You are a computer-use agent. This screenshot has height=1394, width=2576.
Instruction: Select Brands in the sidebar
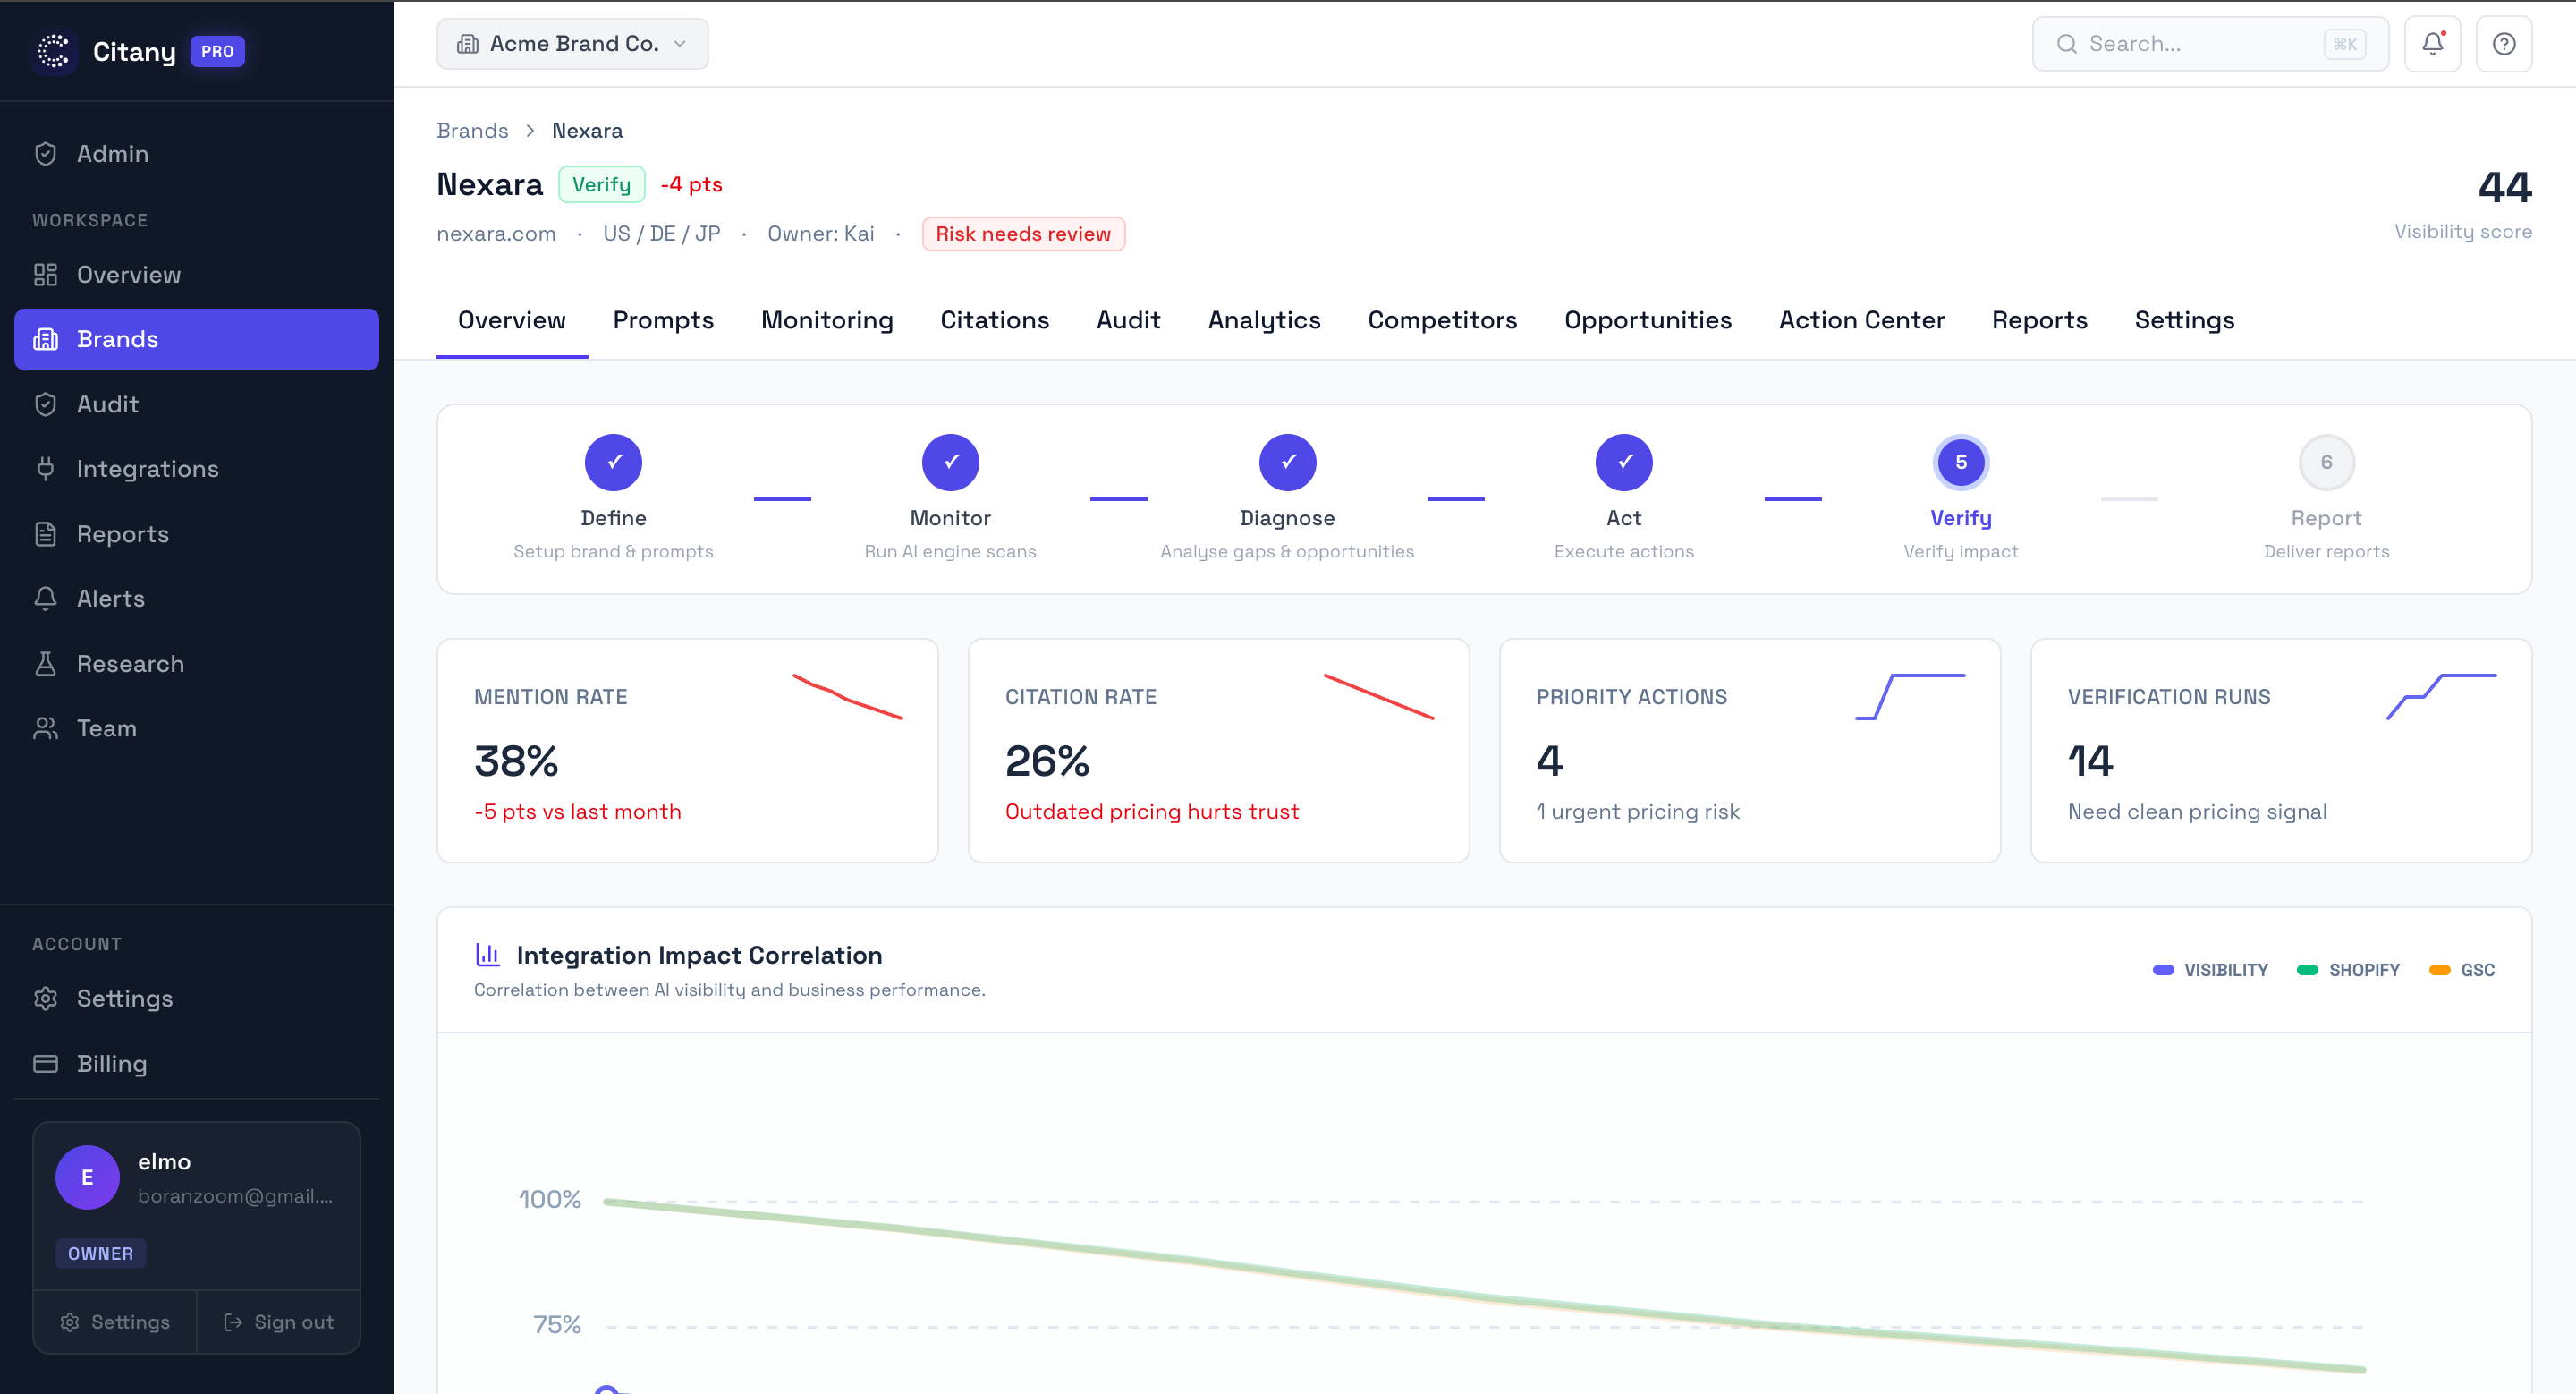click(117, 339)
